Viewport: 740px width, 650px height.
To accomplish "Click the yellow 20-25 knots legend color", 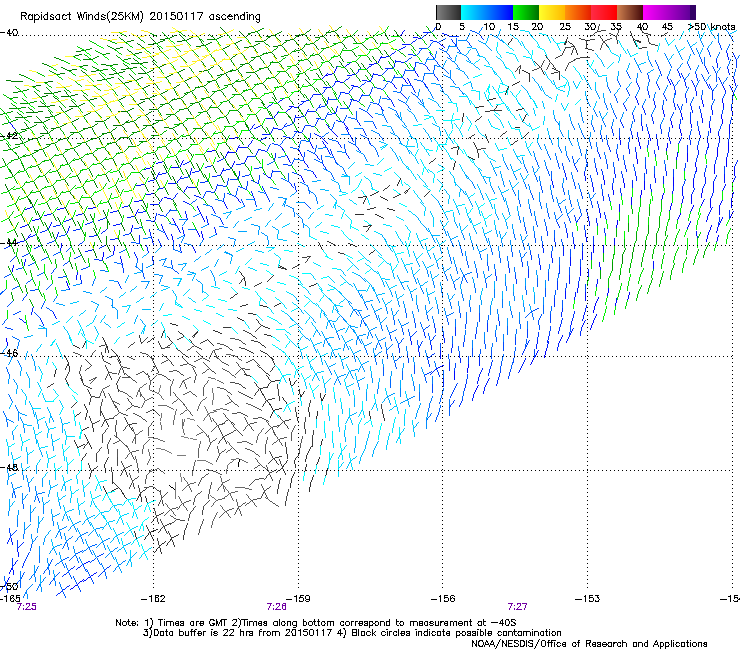I will tap(552, 12).
